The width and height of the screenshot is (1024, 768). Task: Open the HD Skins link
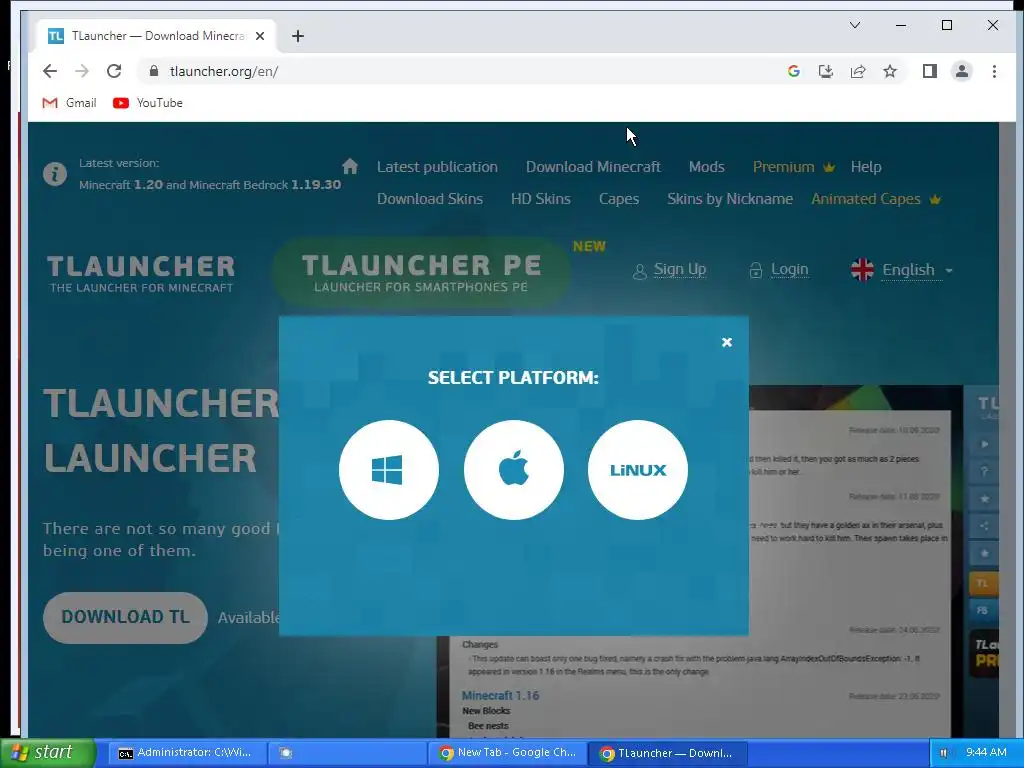(x=541, y=199)
